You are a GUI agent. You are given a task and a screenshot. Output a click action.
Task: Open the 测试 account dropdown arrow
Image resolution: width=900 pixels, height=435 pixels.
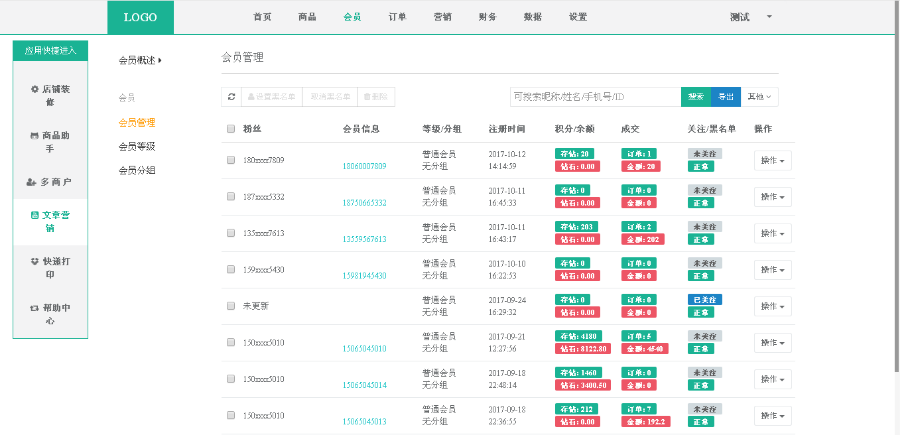point(769,17)
